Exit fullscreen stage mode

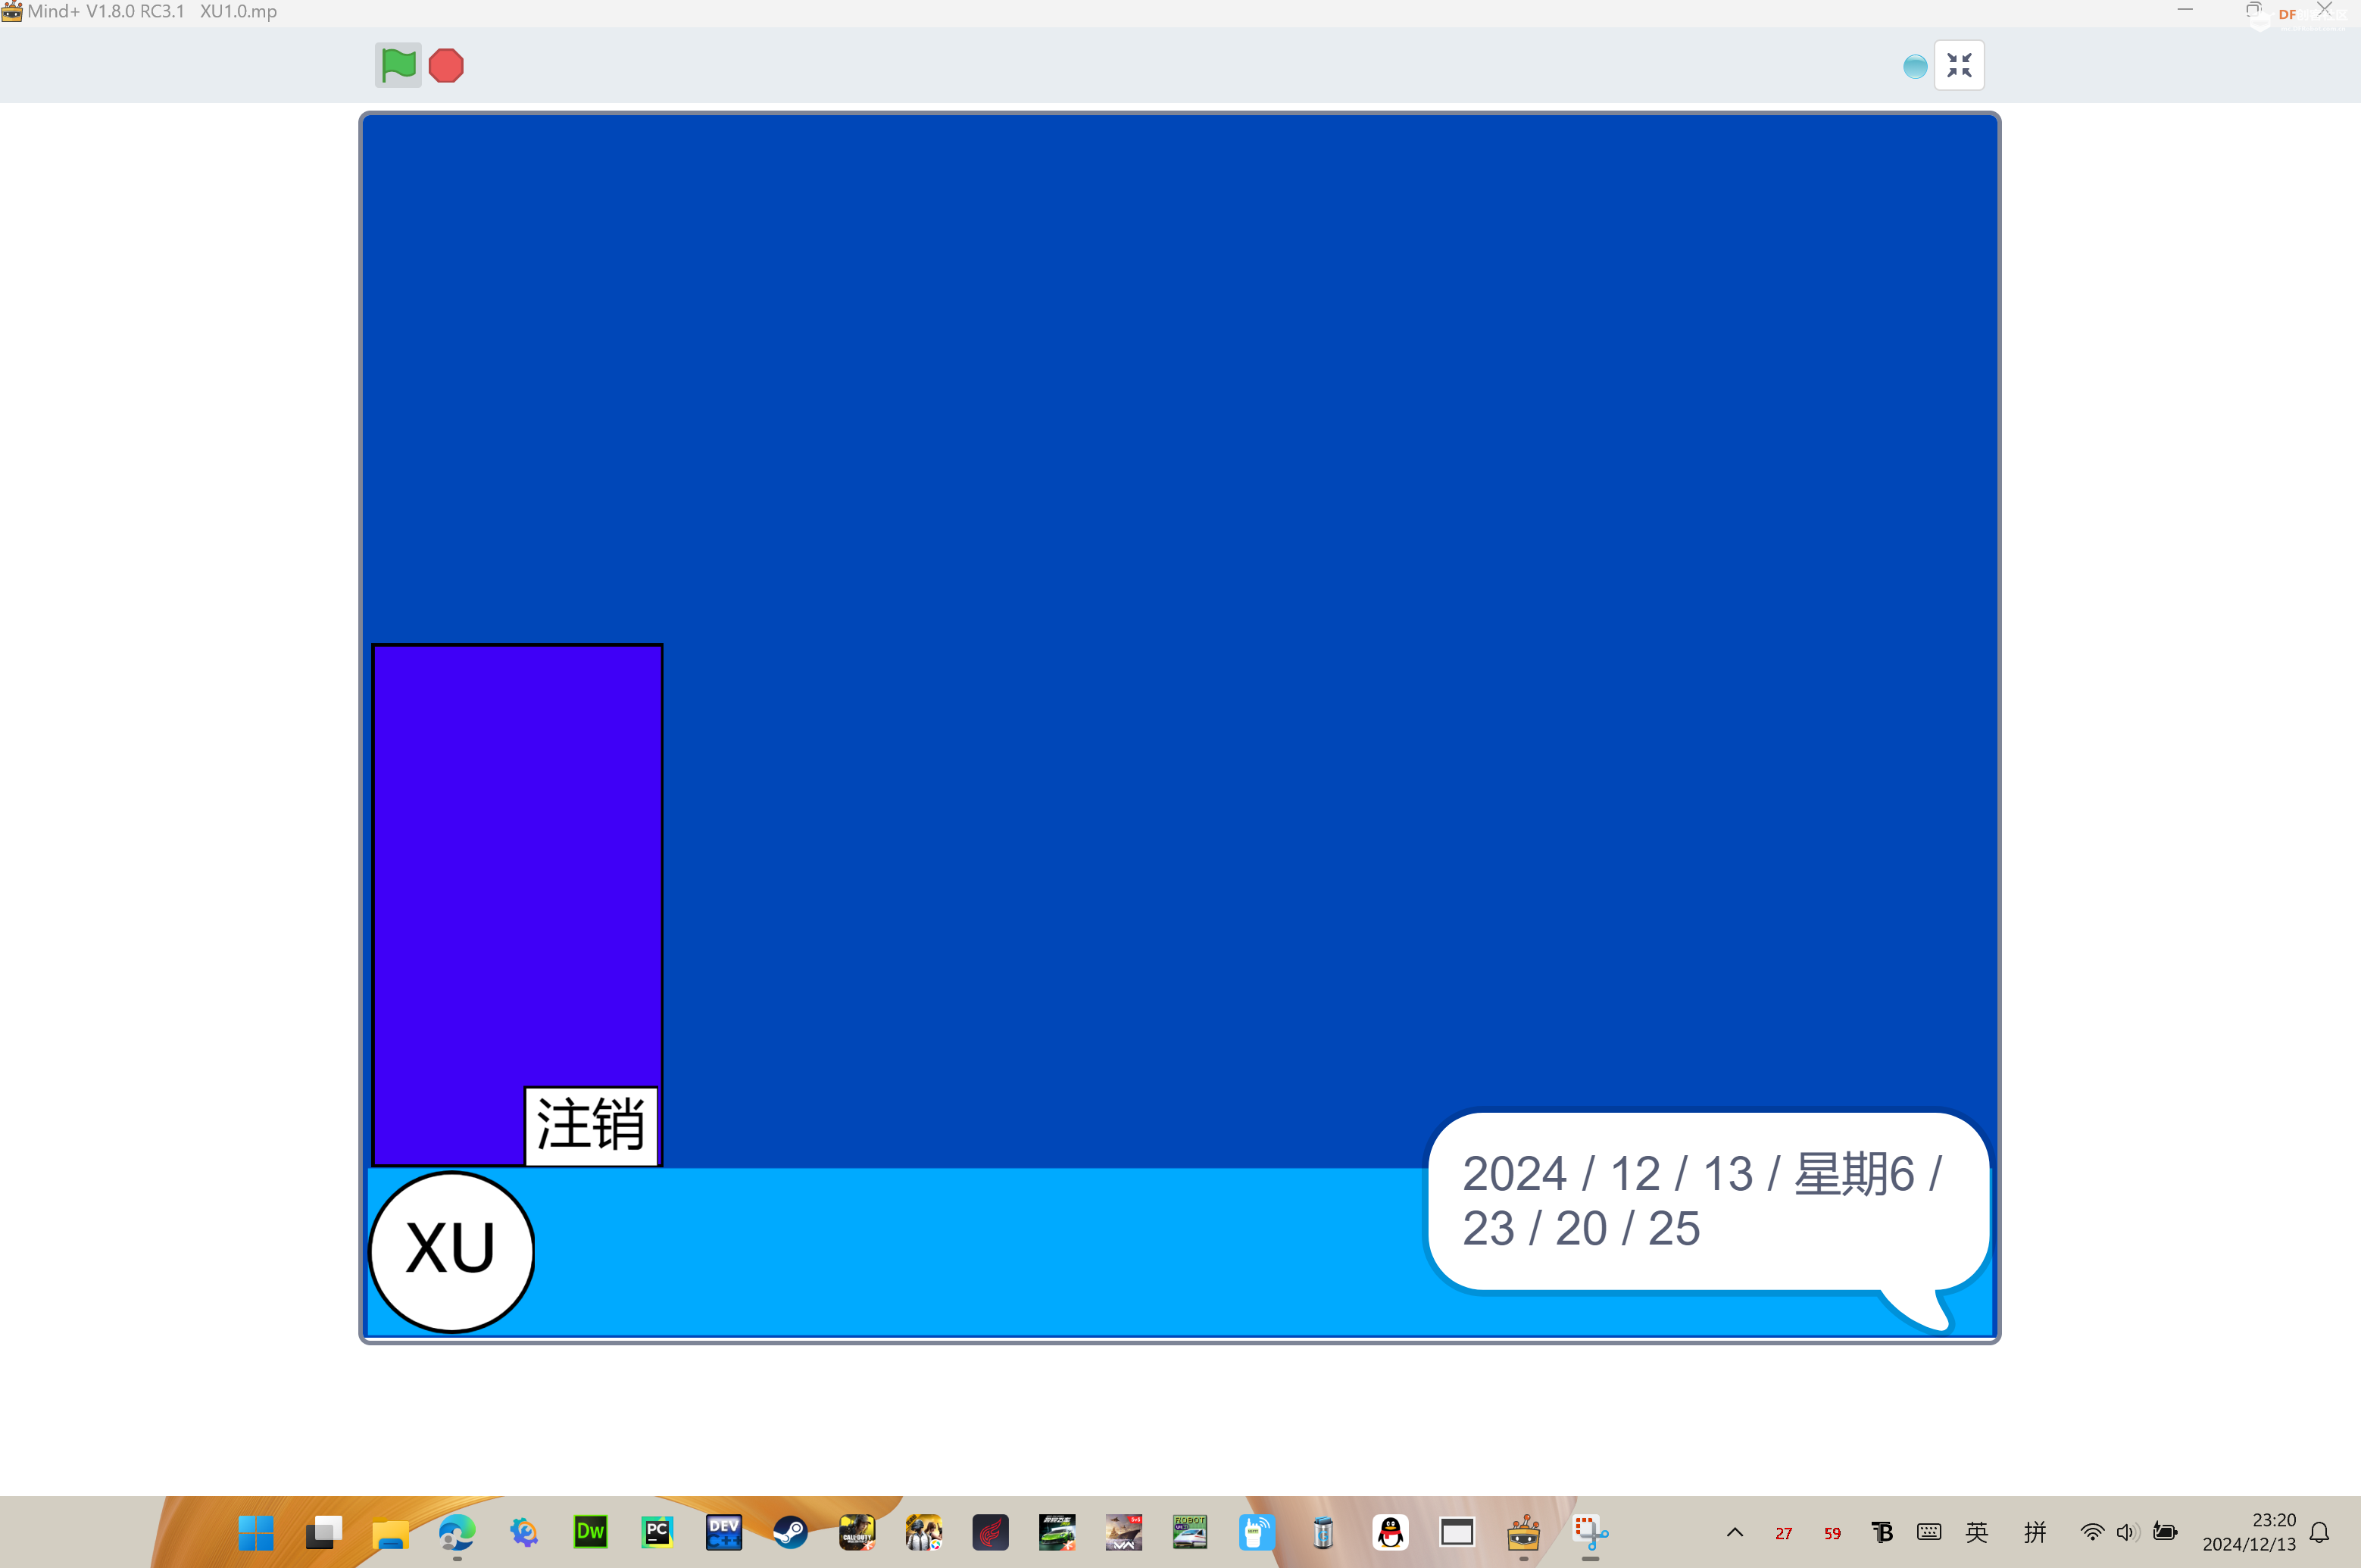(1959, 66)
